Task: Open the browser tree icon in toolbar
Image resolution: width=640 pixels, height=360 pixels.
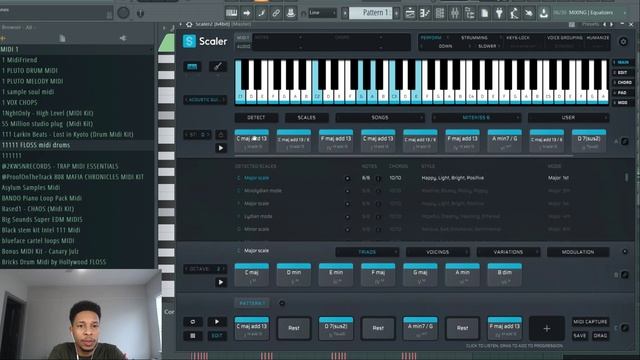Action: point(470,13)
